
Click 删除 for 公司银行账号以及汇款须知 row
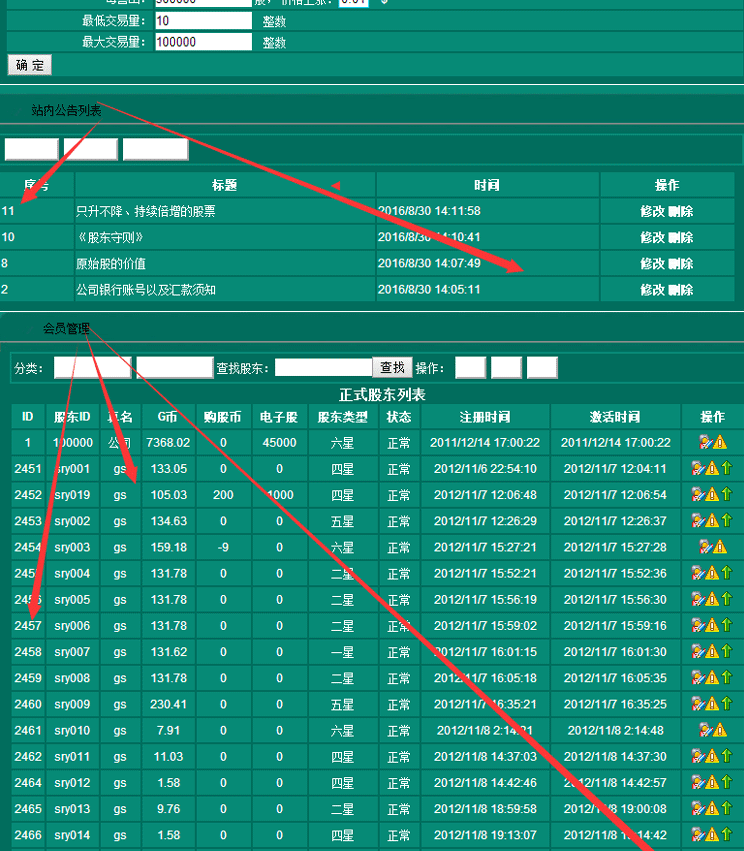pyautogui.click(x=681, y=290)
